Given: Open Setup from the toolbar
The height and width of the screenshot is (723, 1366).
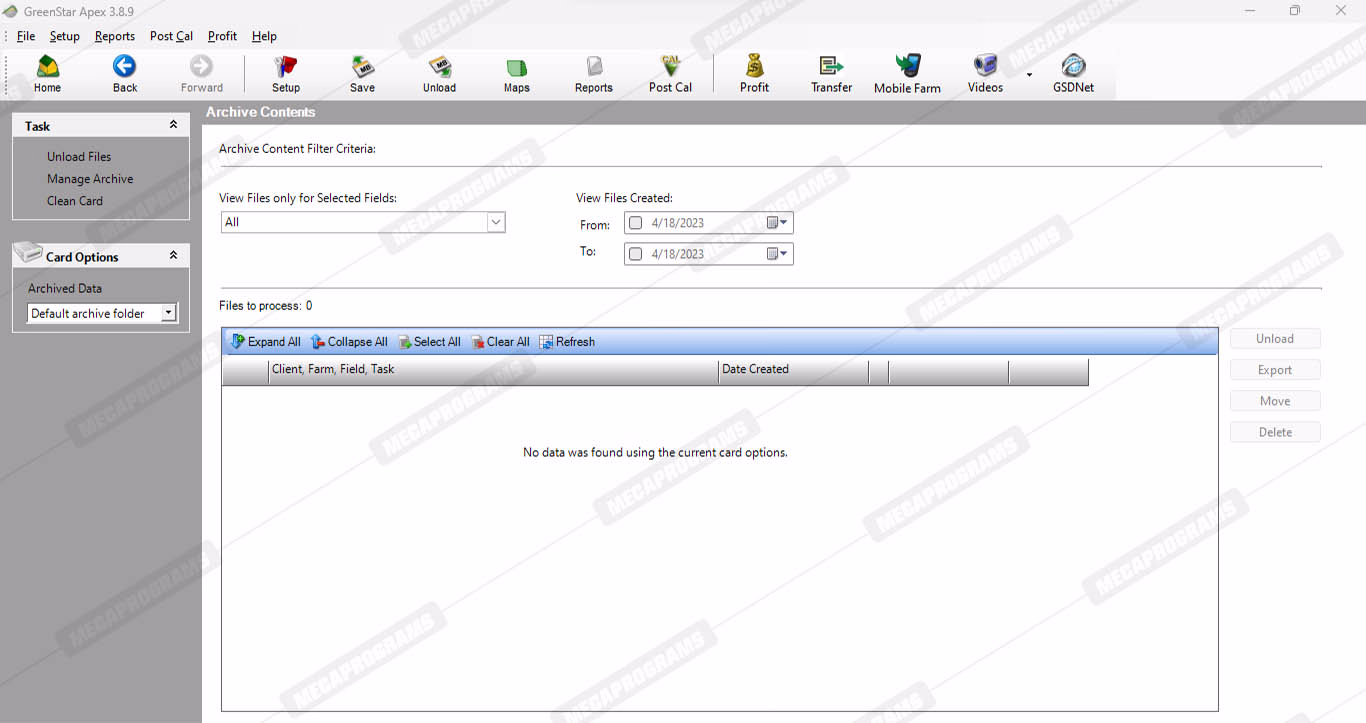Looking at the screenshot, I should (x=286, y=74).
